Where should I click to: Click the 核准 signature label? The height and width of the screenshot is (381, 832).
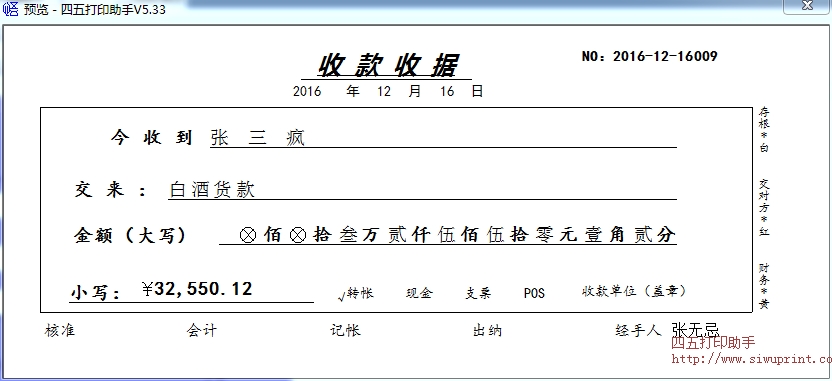coord(59,331)
